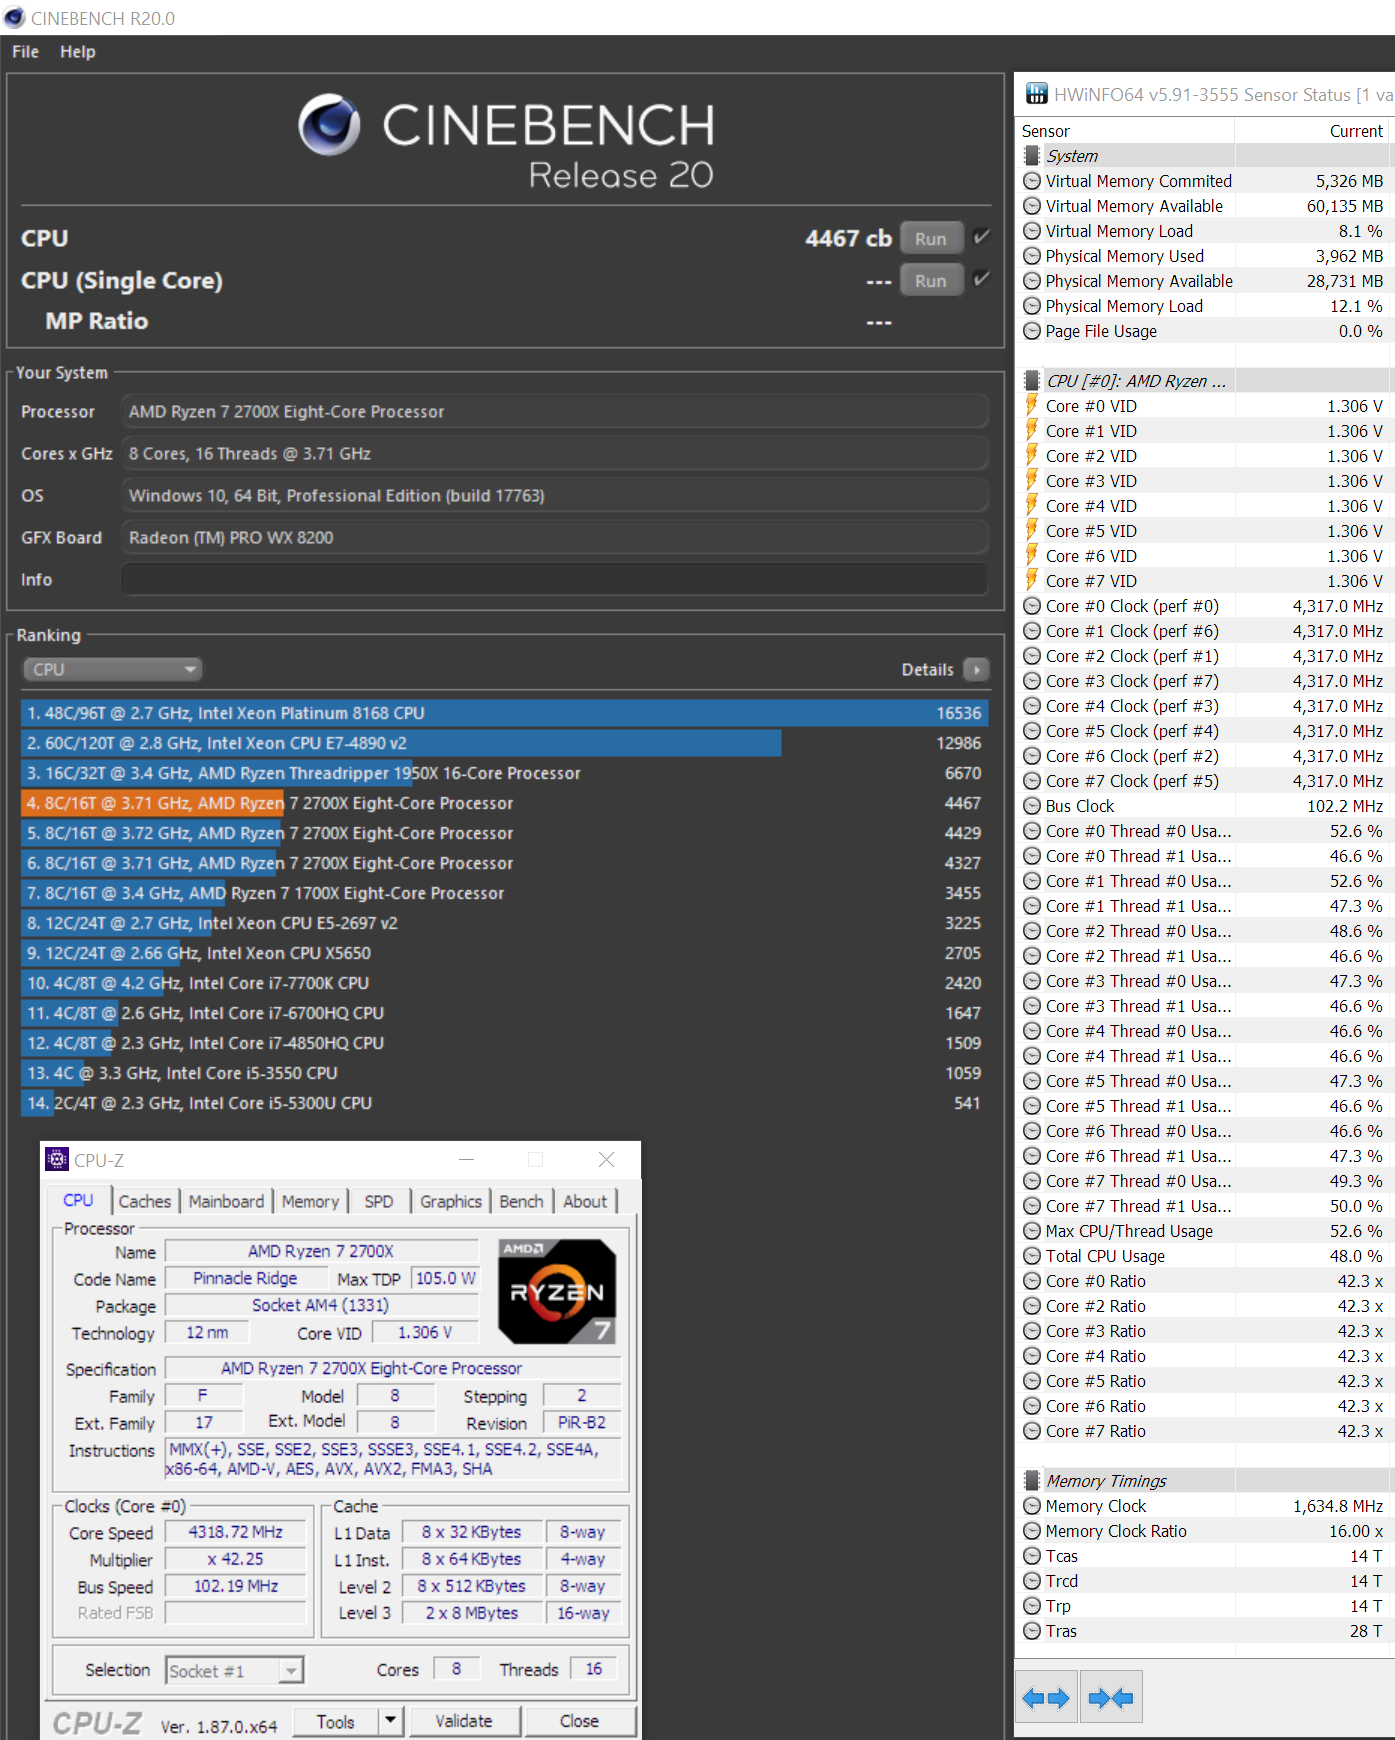This screenshot has width=1395, height=1740.
Task: Click the CPU-Z Tools button
Action: (x=336, y=1720)
